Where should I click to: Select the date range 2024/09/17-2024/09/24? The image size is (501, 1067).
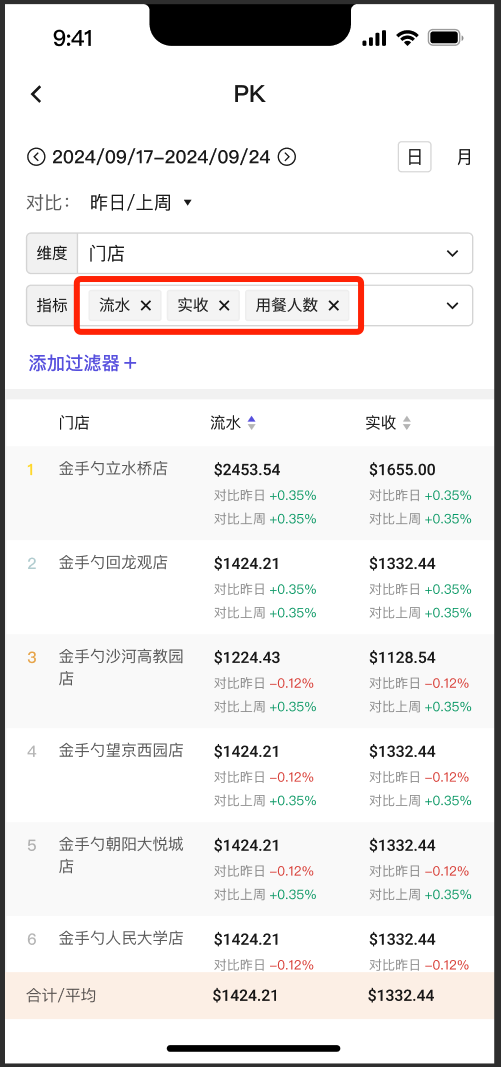161,157
